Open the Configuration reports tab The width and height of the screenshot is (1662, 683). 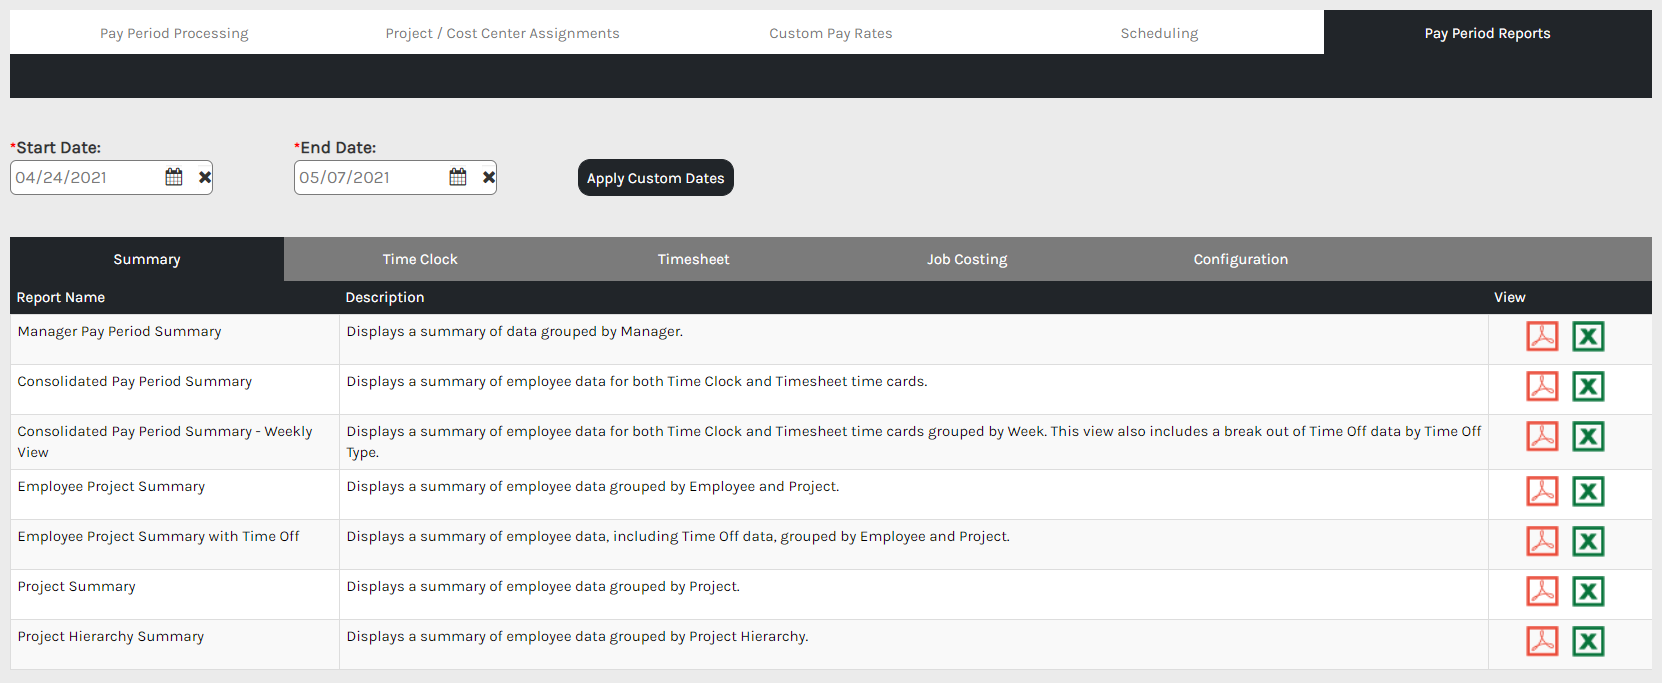coord(1241,259)
